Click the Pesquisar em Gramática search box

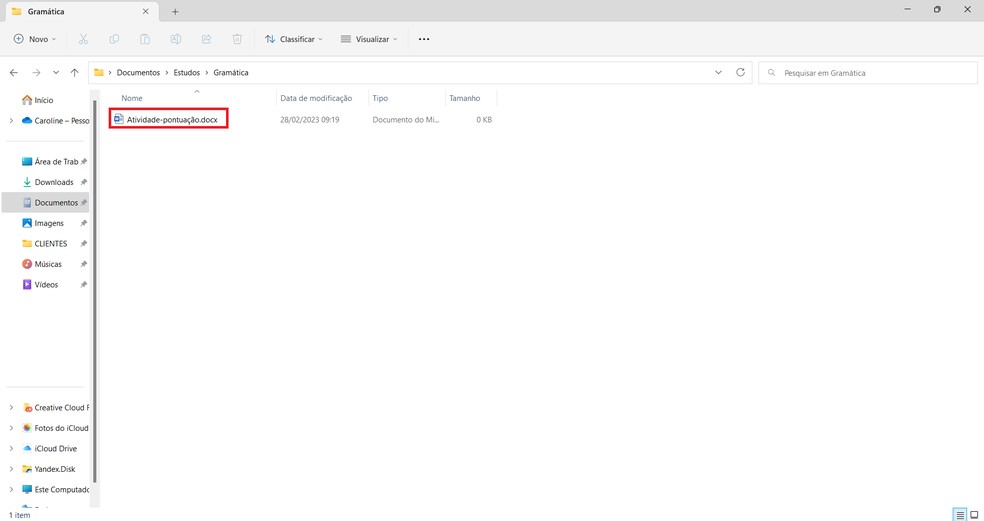point(868,73)
